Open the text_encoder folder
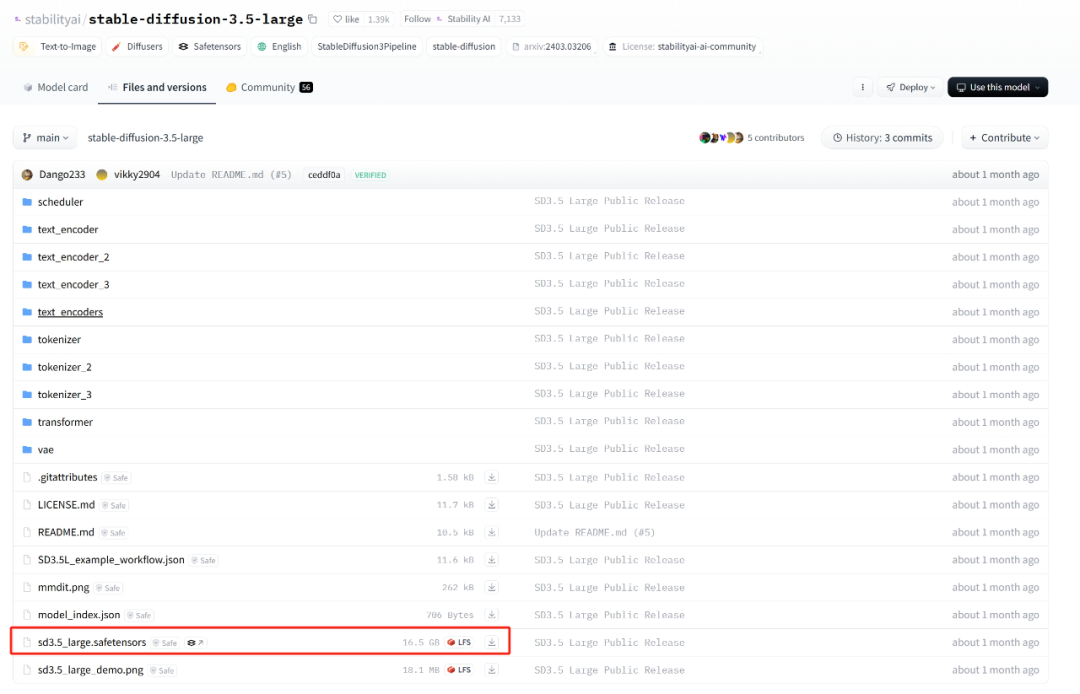Image resolution: width=1080 pixels, height=694 pixels. (68, 230)
